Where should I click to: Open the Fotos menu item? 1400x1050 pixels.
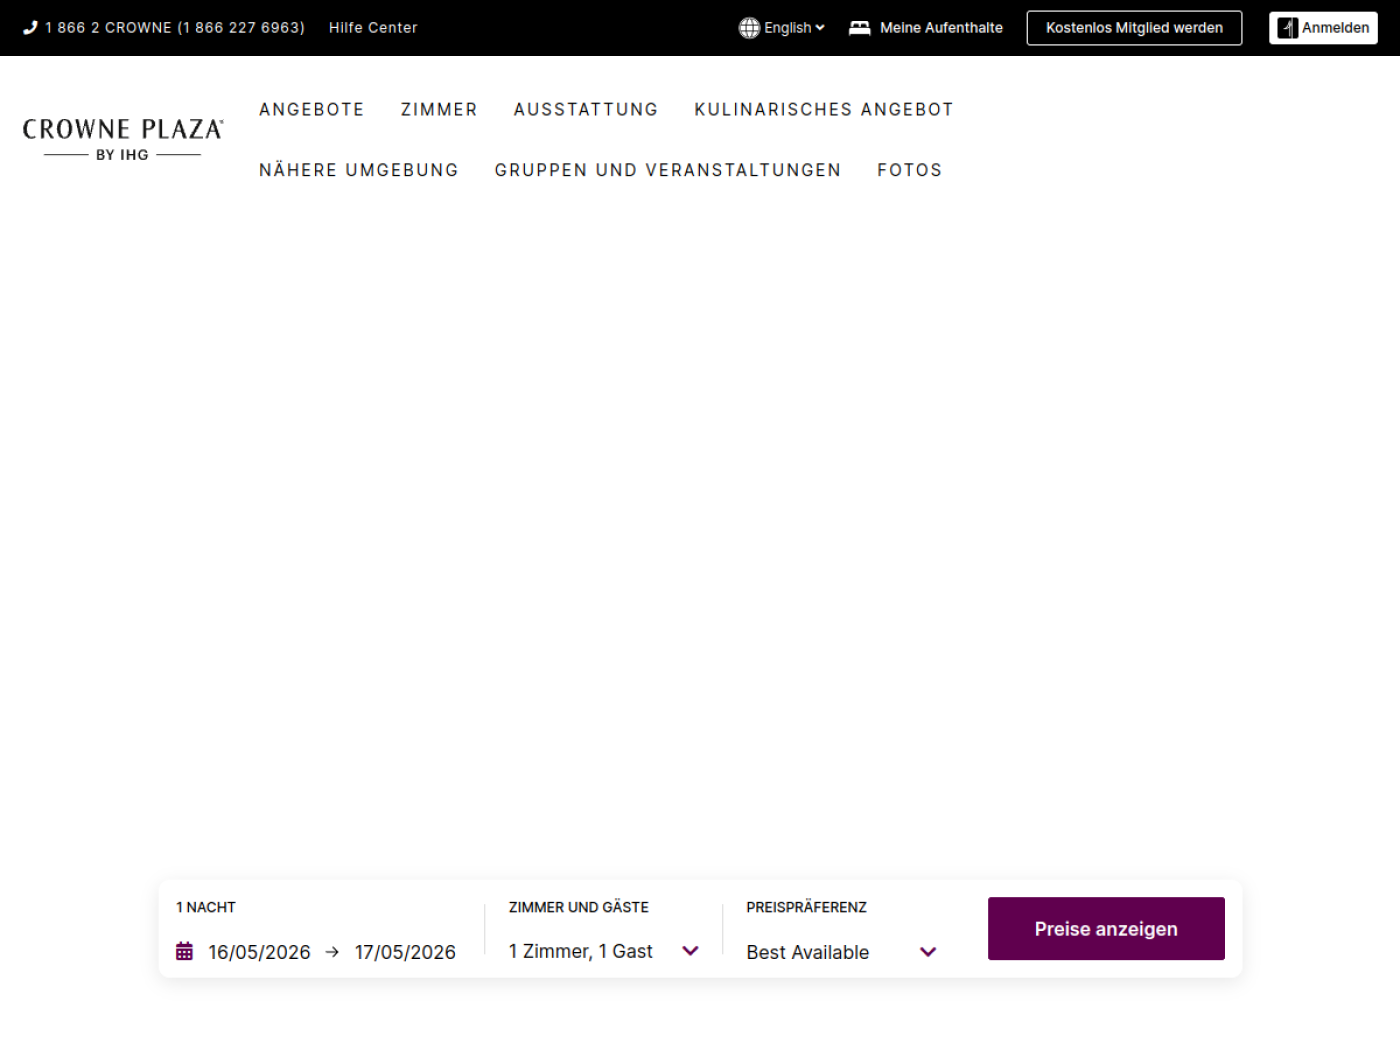click(x=910, y=170)
